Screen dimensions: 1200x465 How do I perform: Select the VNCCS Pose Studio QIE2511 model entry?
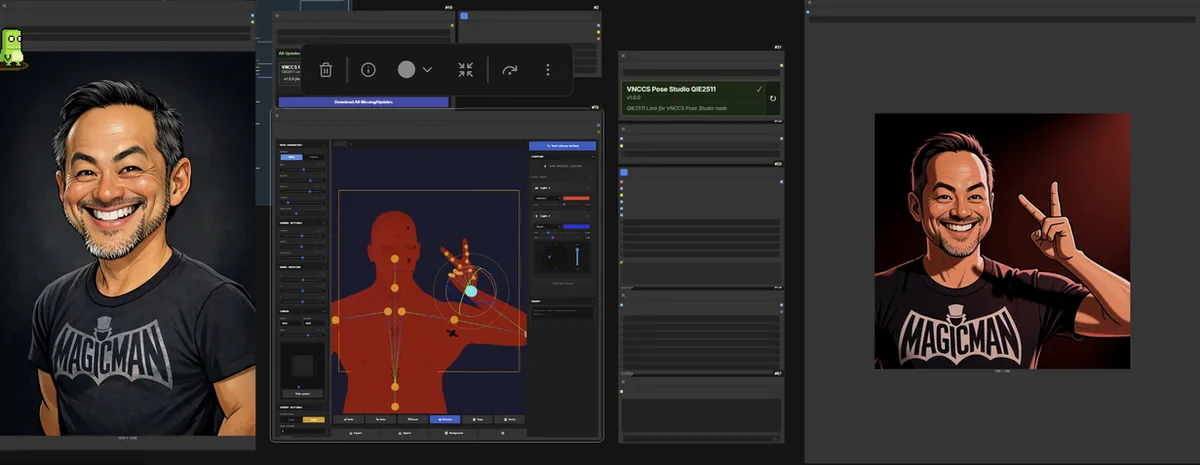pyautogui.click(x=691, y=99)
